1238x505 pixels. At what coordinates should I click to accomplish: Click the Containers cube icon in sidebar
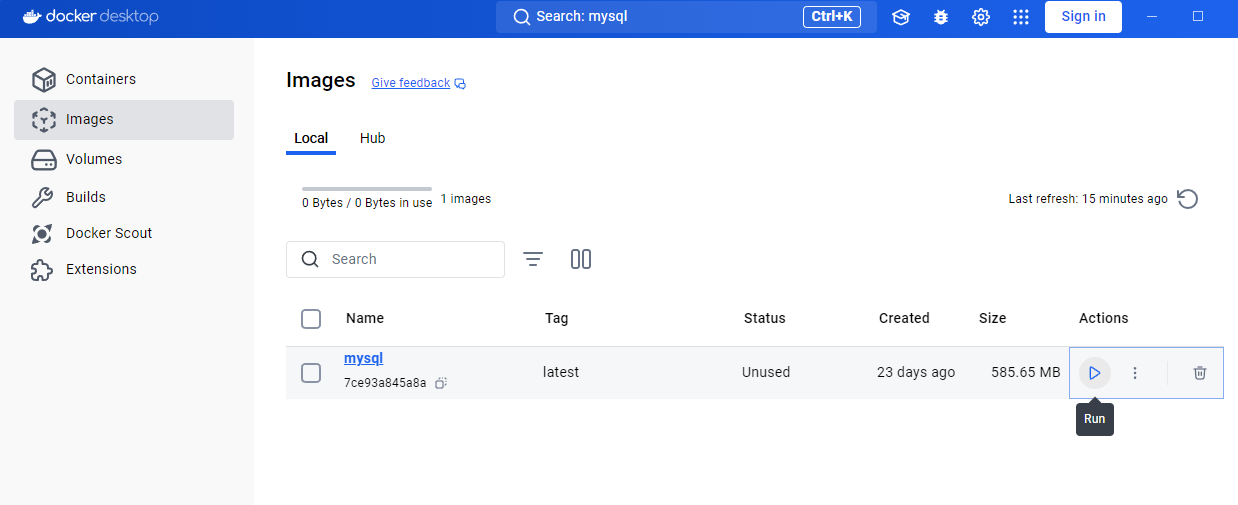pyautogui.click(x=43, y=79)
